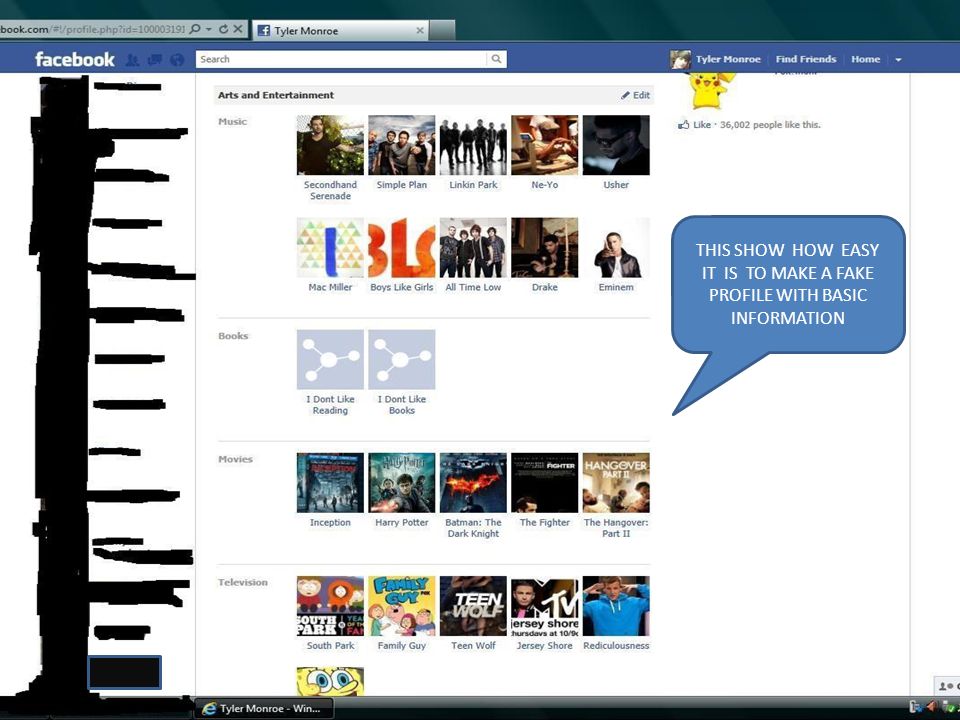Open the chat icon at bottom right
960x720 pixels.
click(947, 686)
